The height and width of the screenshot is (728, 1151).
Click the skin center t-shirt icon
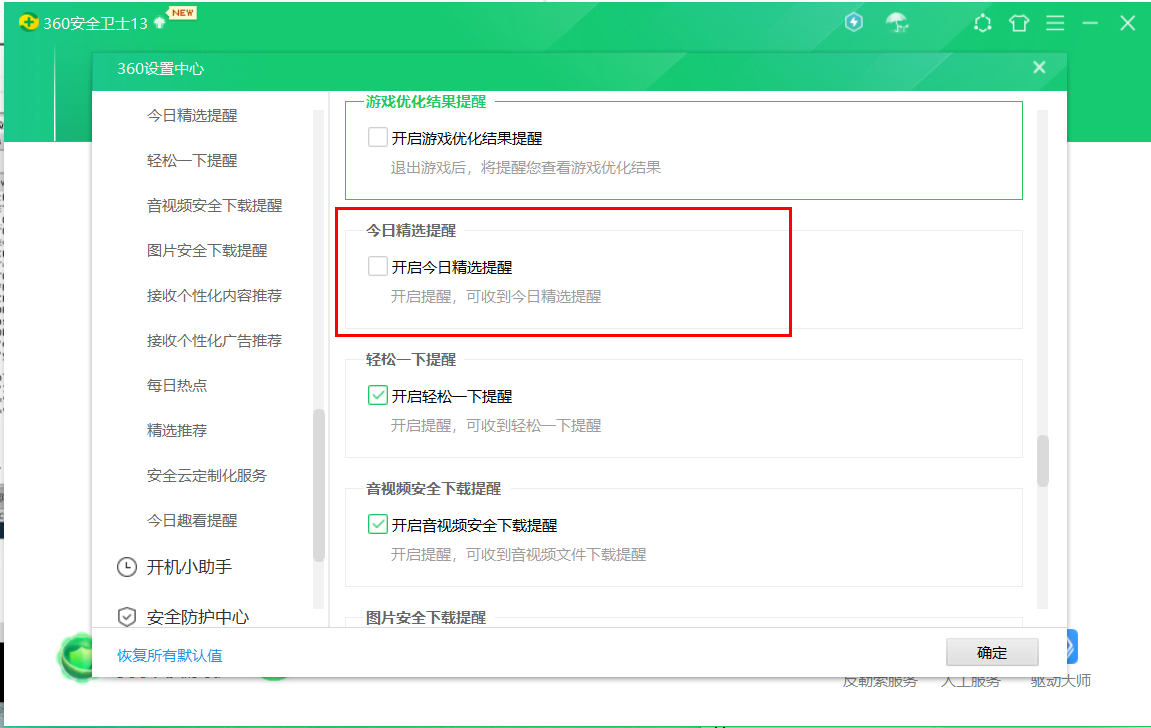(x=1019, y=22)
